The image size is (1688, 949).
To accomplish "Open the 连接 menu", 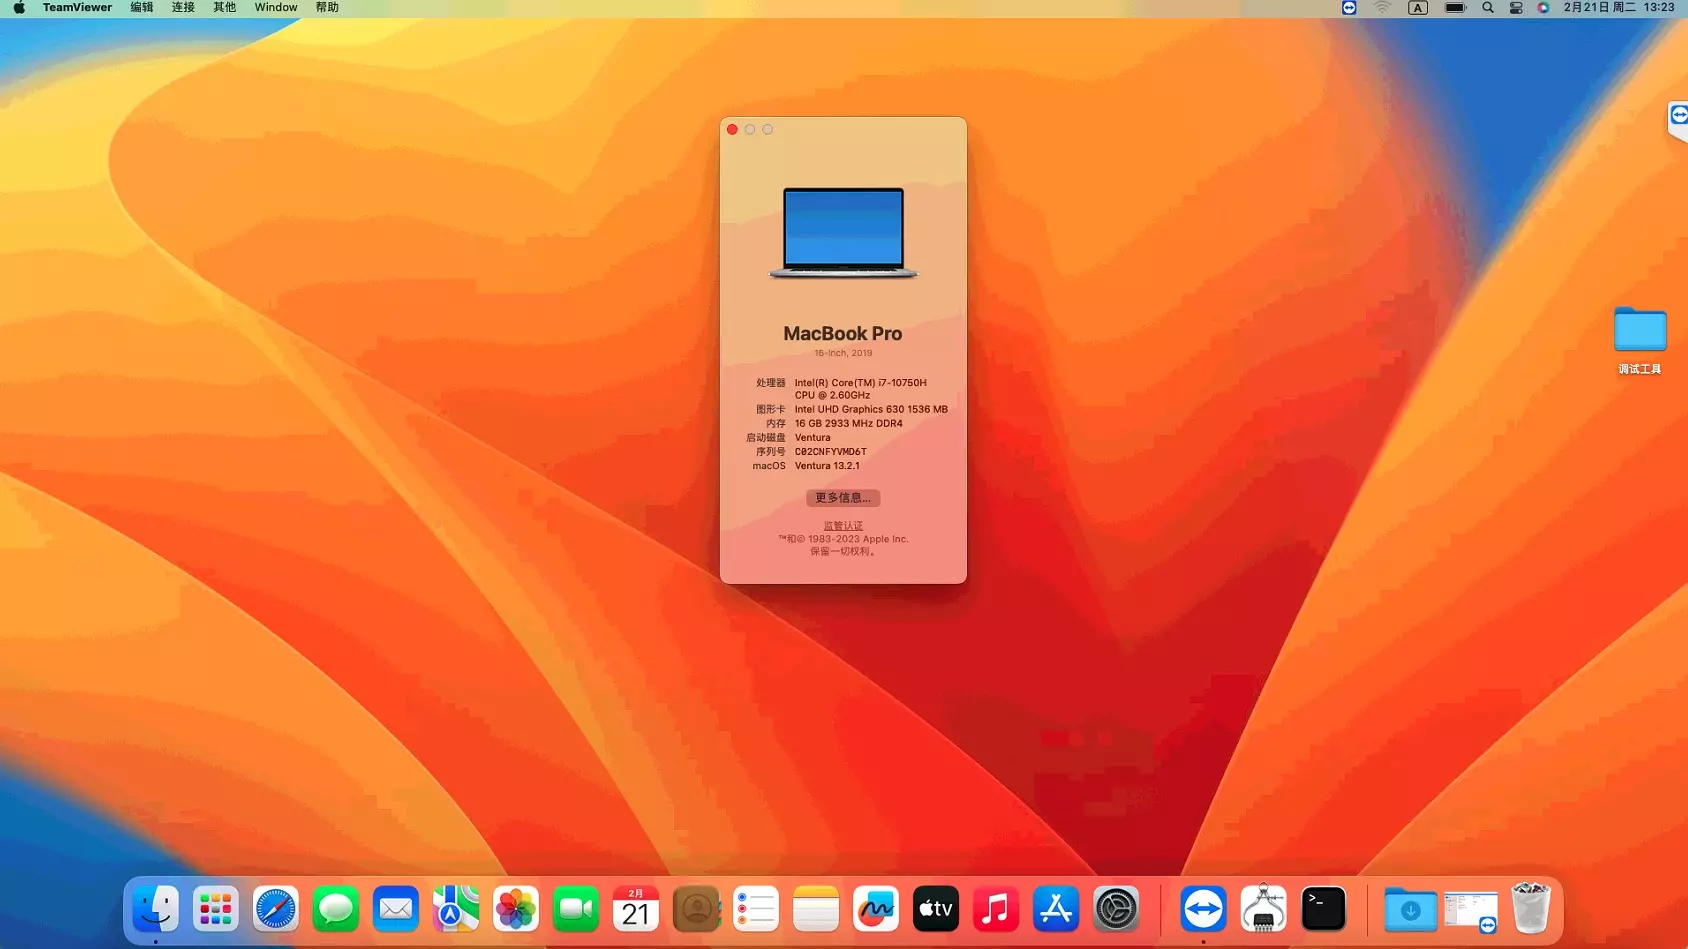I will (183, 8).
